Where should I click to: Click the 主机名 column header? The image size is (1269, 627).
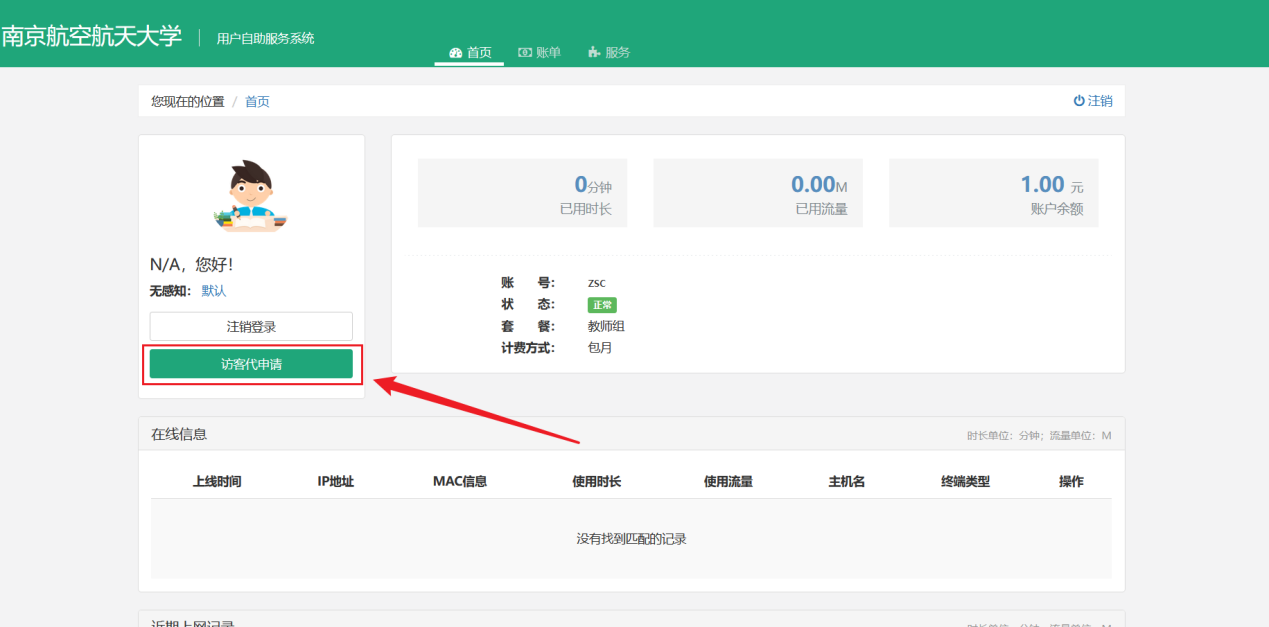click(846, 482)
